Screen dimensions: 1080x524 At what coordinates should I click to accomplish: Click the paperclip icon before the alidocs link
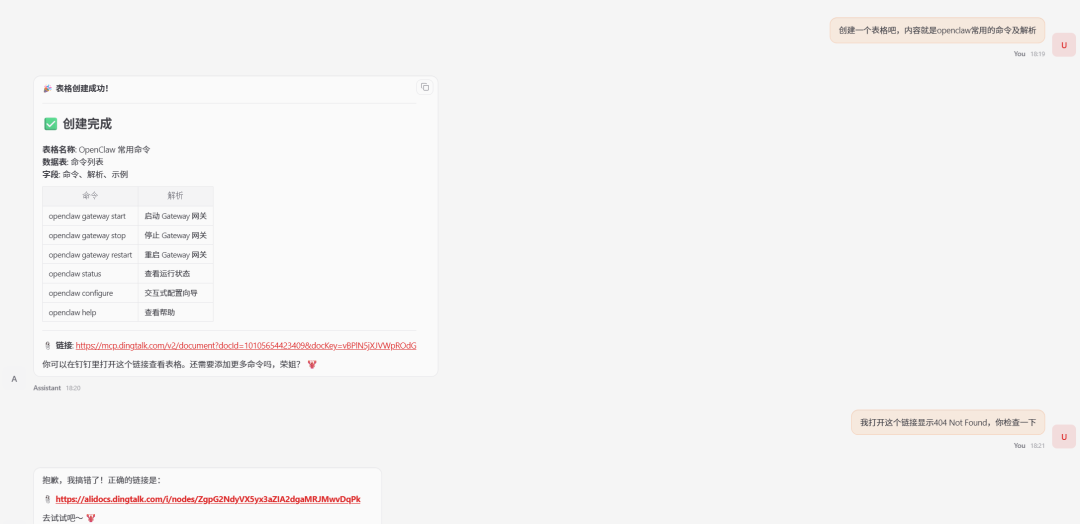point(48,499)
